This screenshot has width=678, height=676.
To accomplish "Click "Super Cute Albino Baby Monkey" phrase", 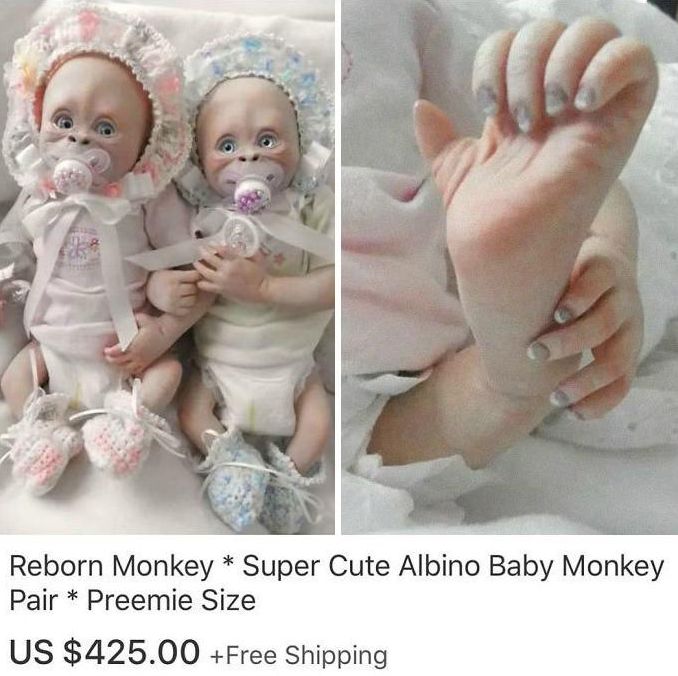I will tap(453, 566).
